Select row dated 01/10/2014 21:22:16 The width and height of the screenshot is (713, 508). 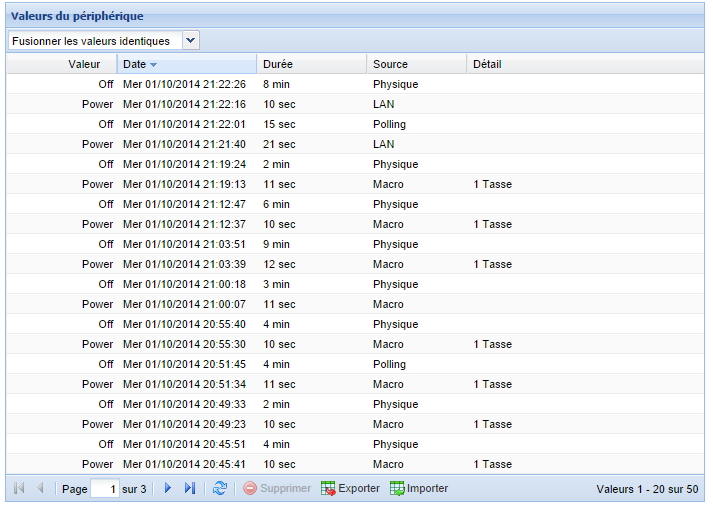click(x=355, y=104)
